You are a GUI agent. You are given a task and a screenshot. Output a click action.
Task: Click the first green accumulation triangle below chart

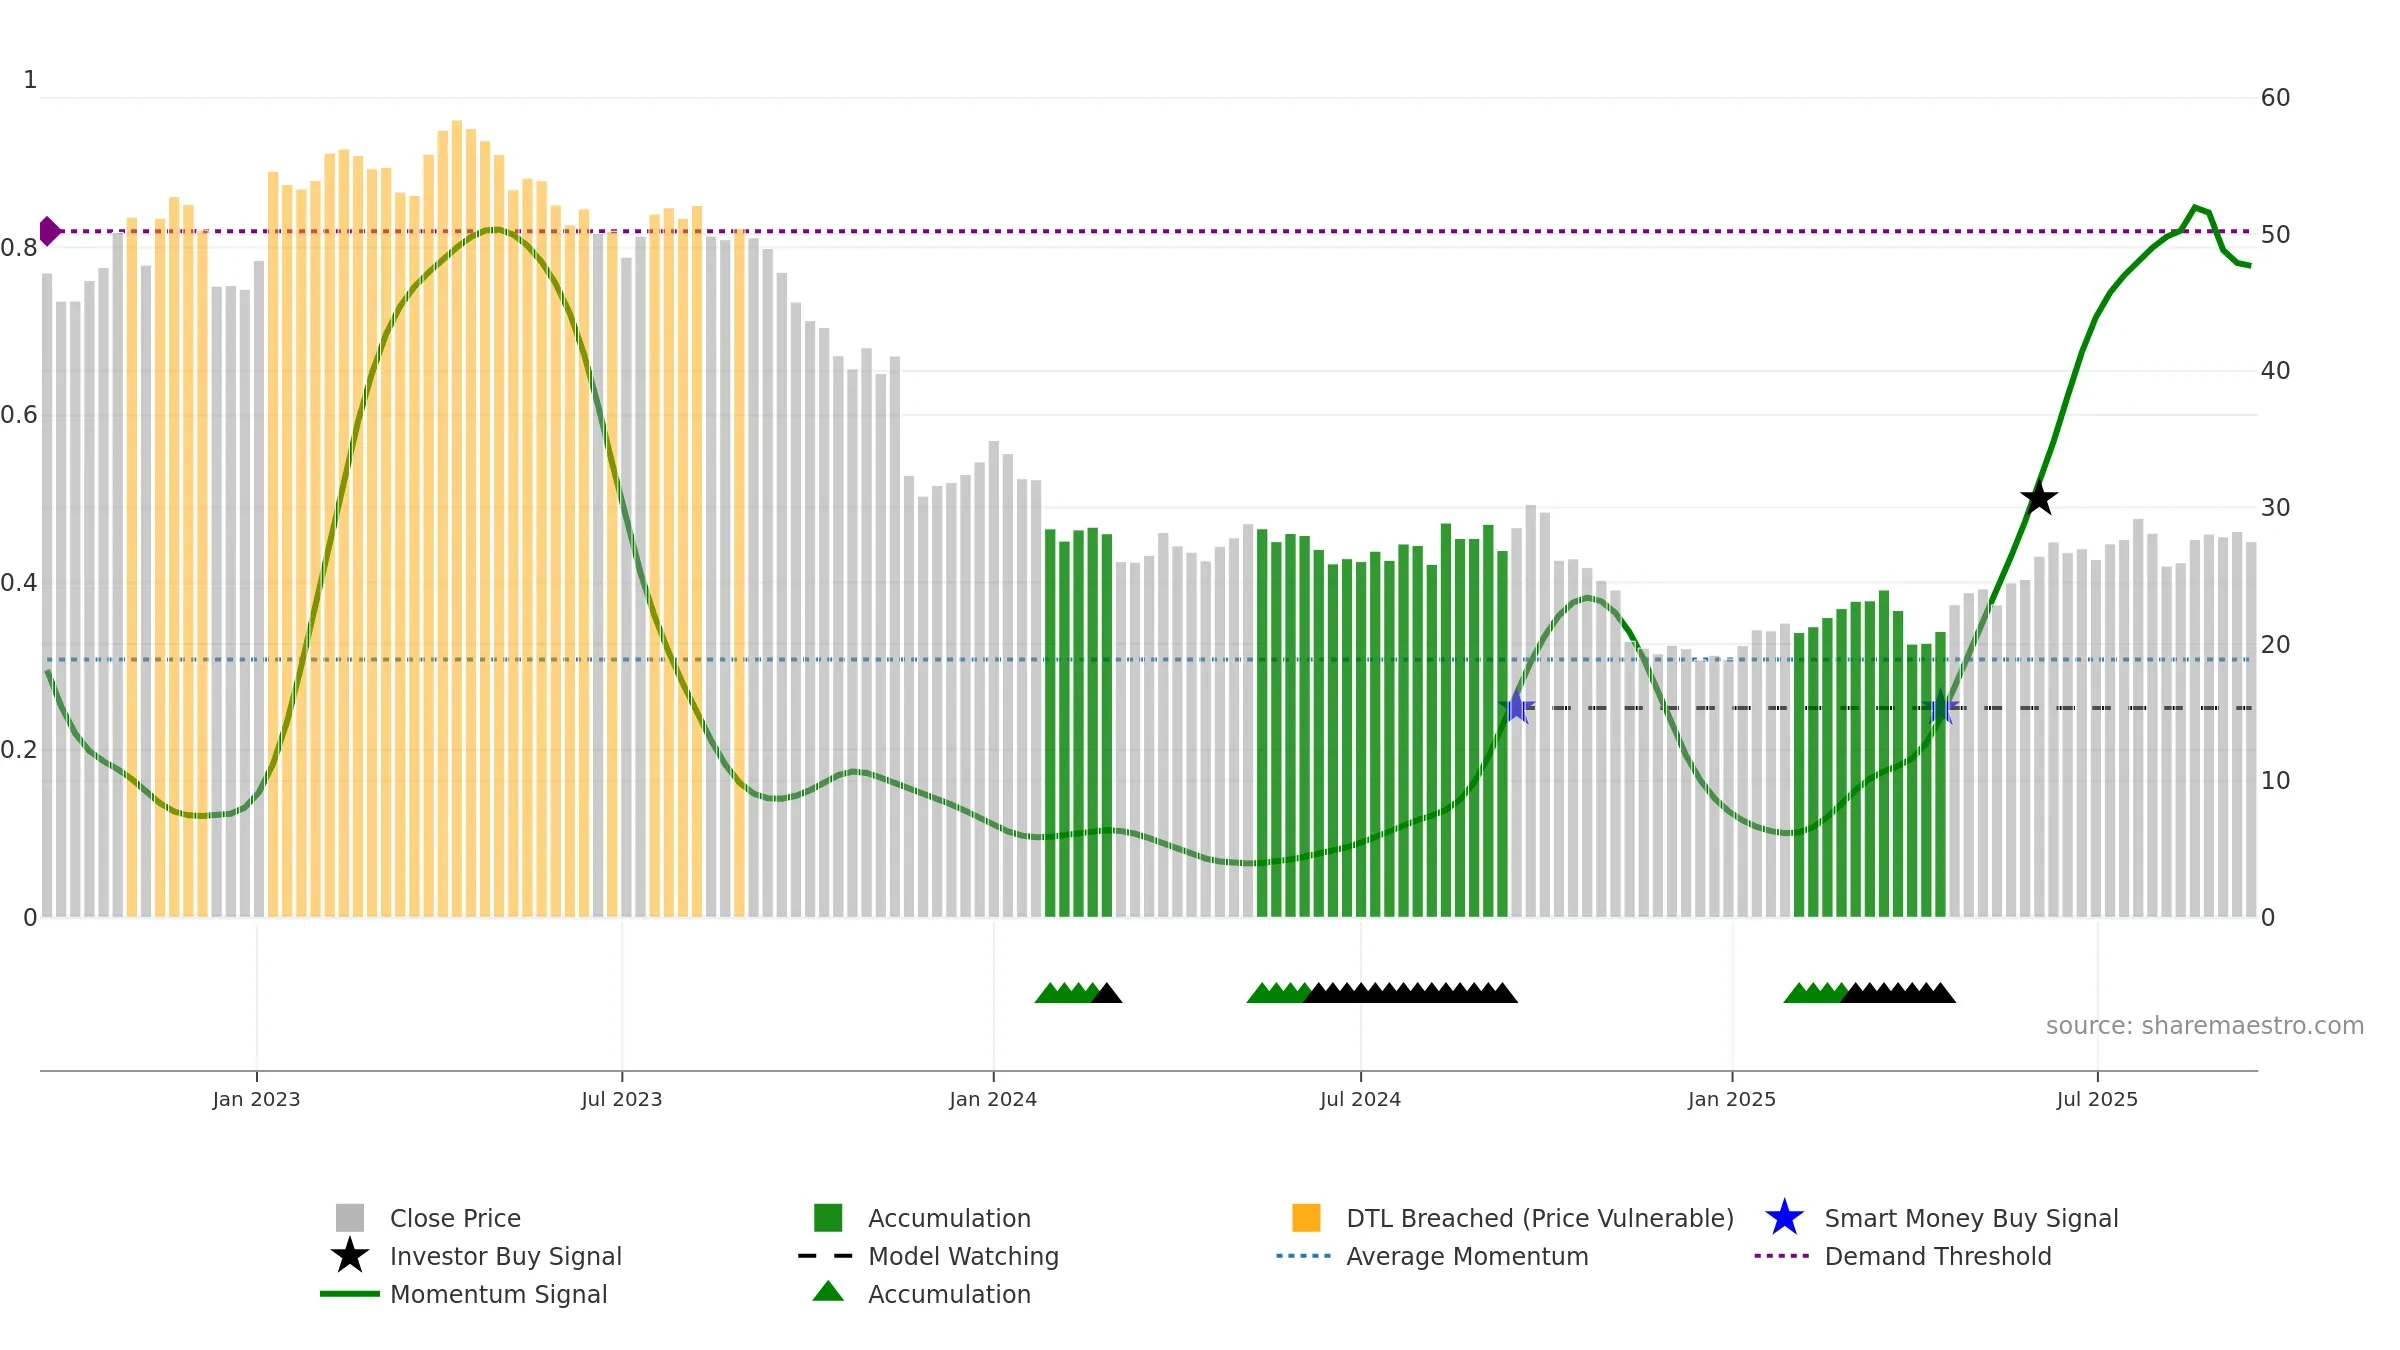1048,993
